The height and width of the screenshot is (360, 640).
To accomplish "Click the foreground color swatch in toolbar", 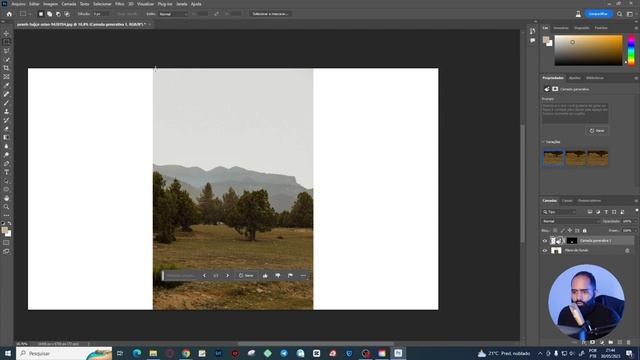I will 4,231.
